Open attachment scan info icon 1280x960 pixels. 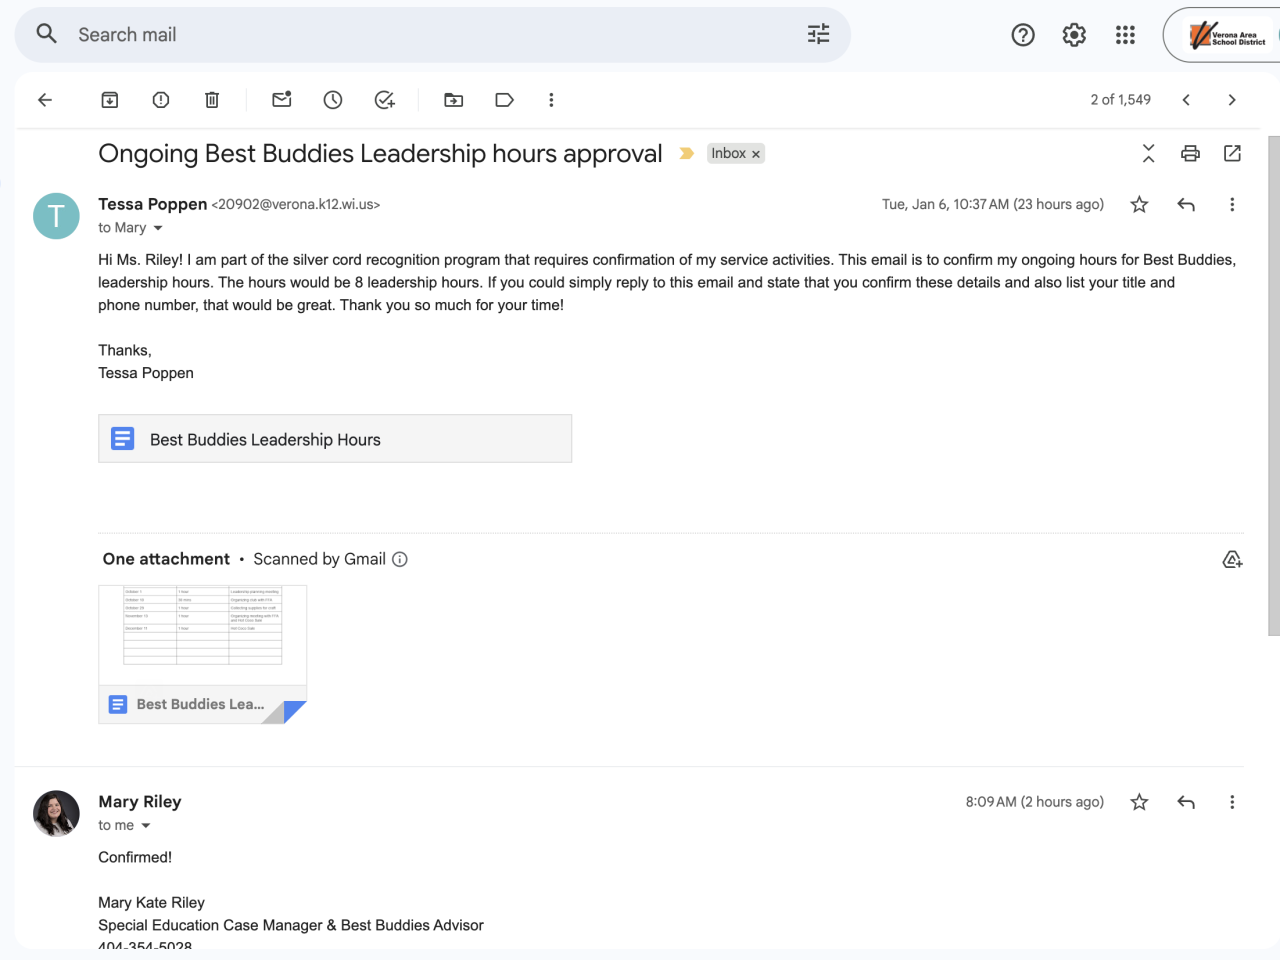400,559
